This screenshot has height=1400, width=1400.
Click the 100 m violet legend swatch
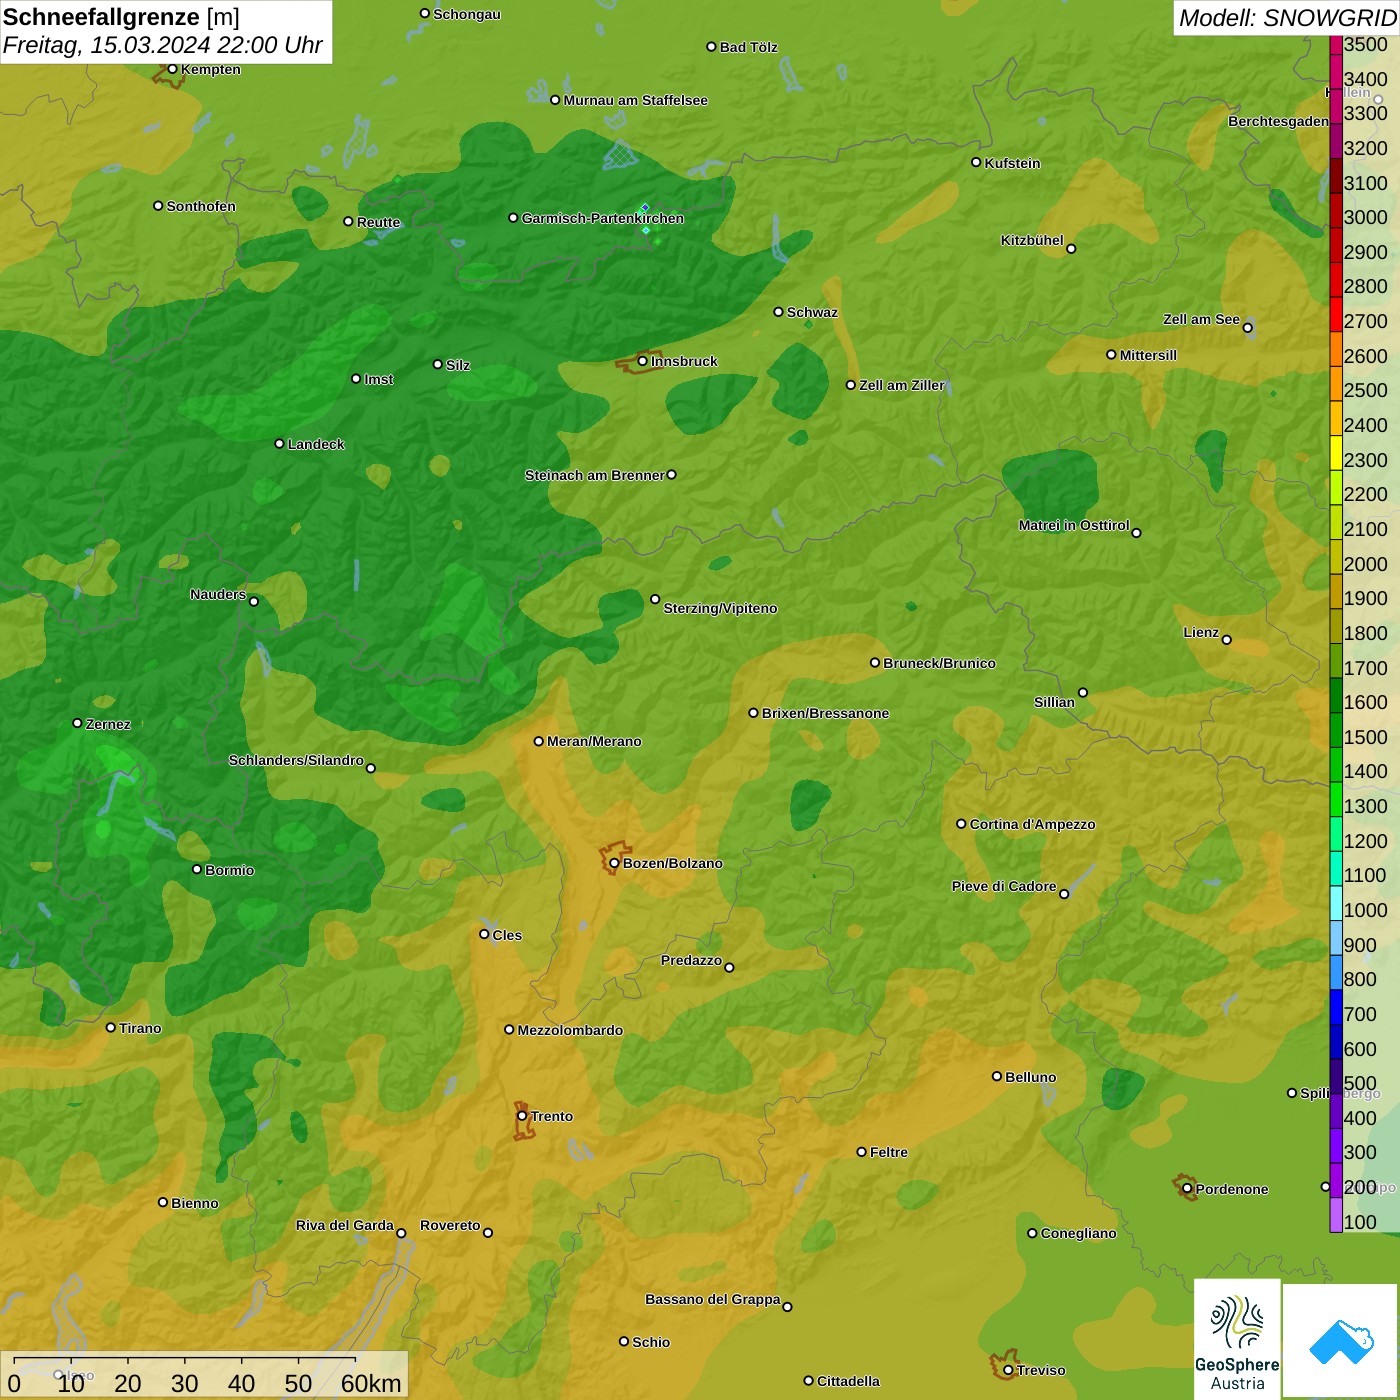click(x=1336, y=1215)
